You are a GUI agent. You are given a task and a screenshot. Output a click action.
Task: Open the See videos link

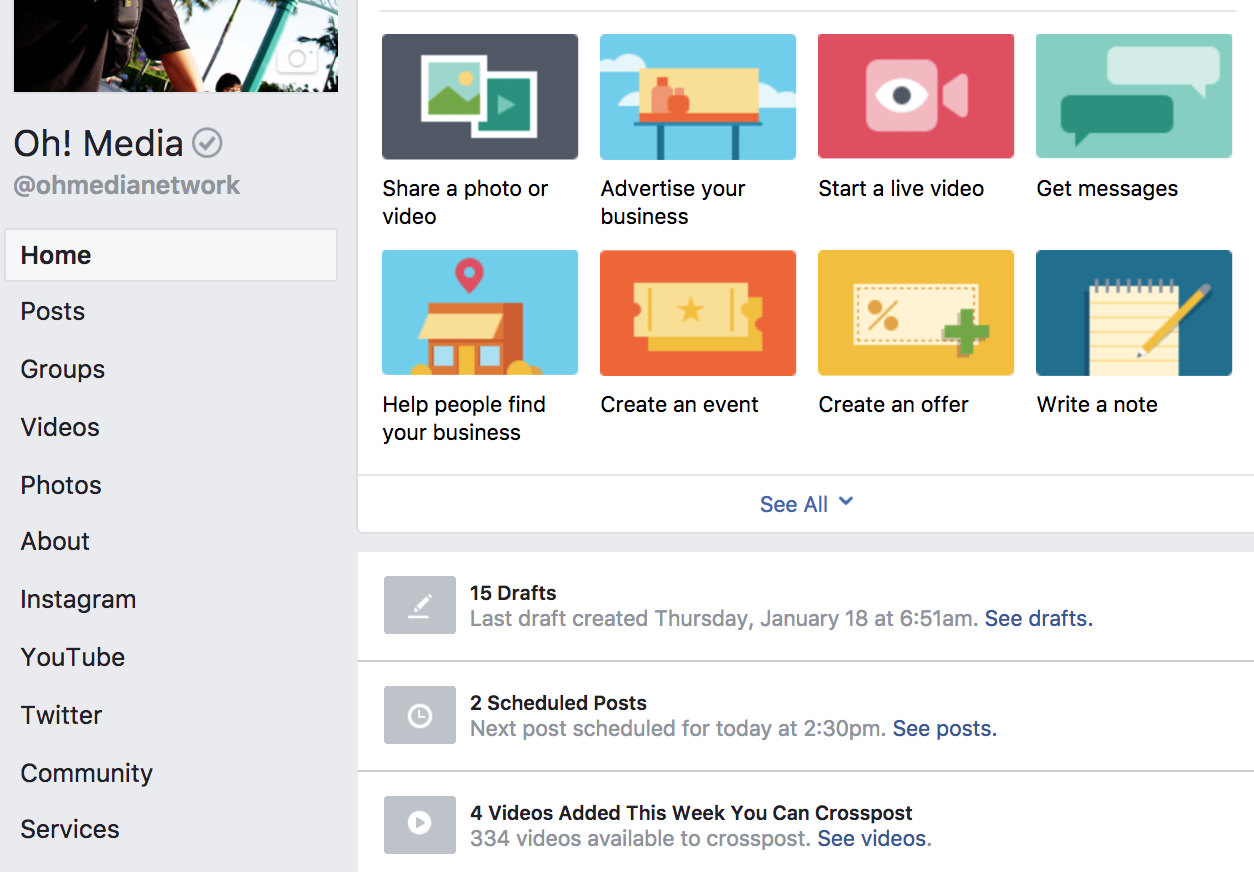(x=873, y=839)
